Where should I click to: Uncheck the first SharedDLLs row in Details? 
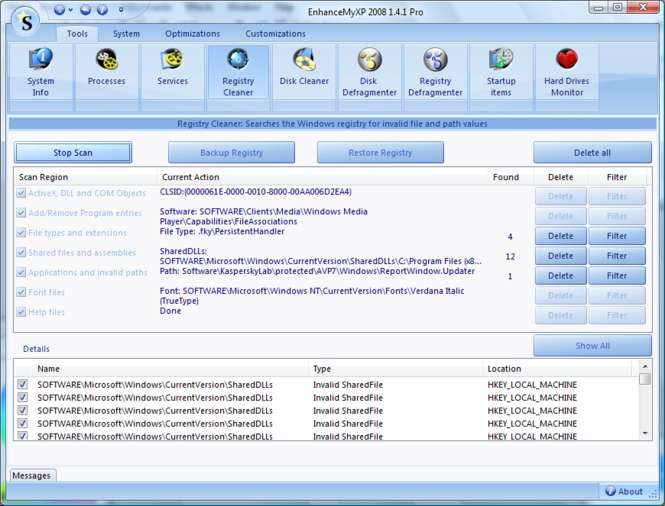[22, 384]
